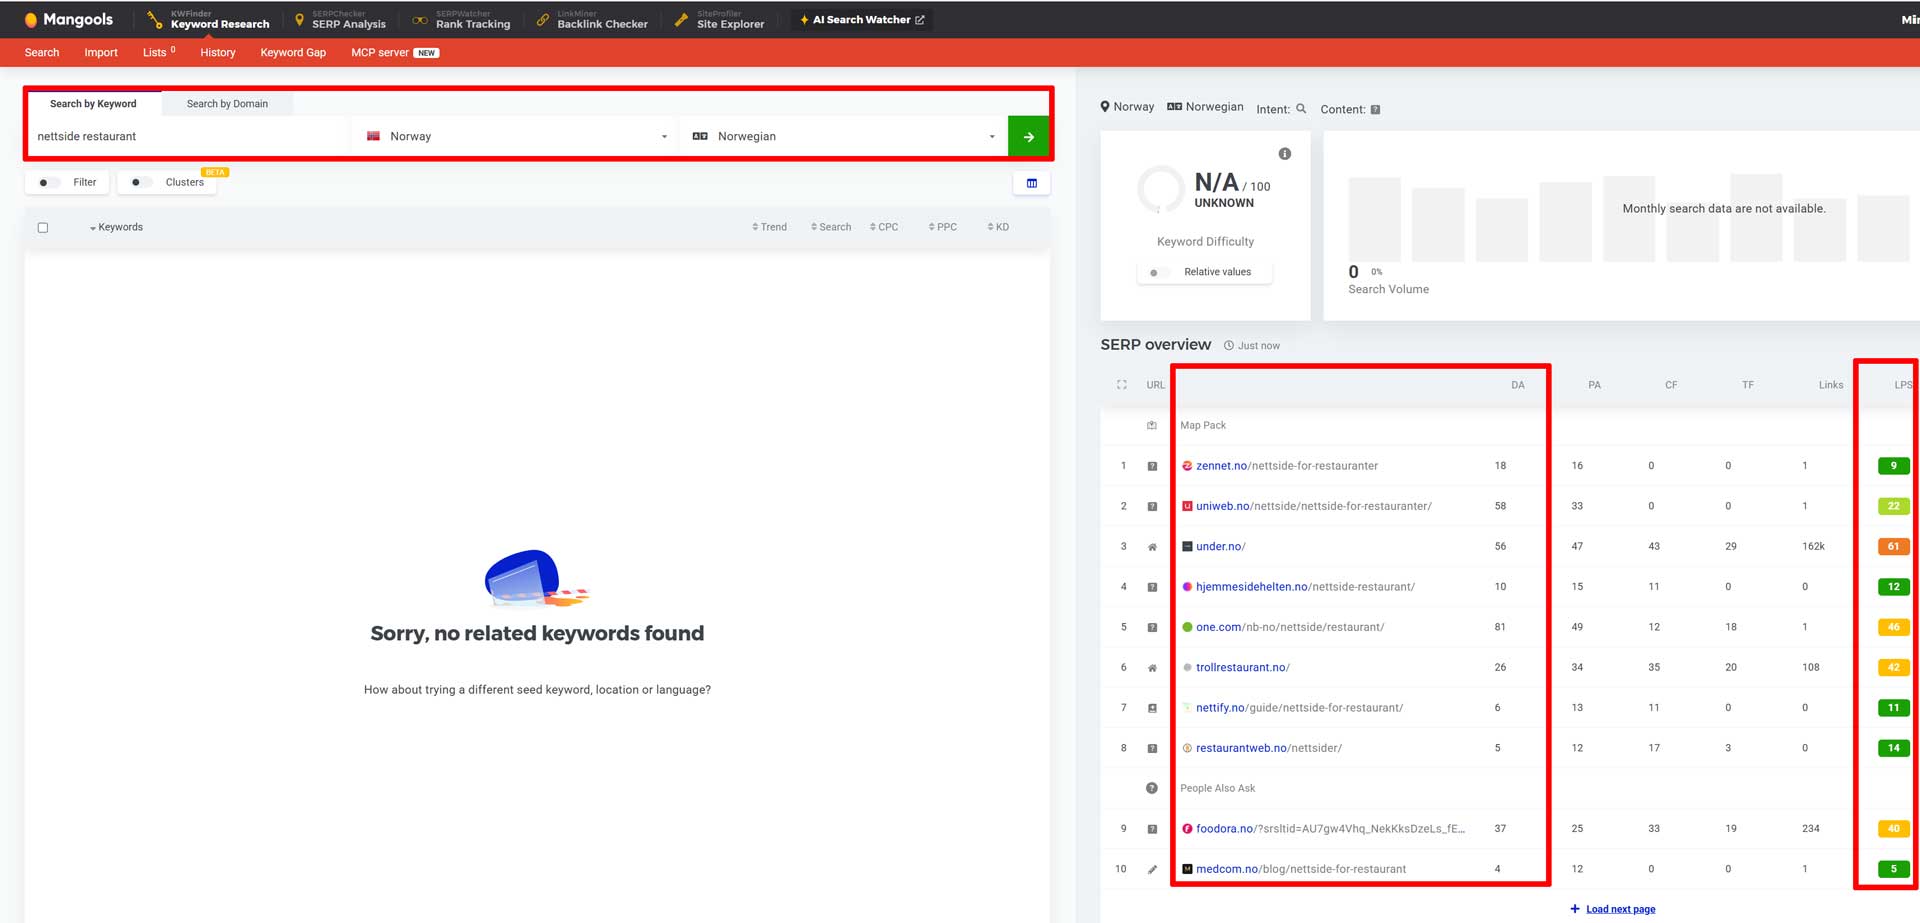
Task: Open the MCP server page
Action: pyautogui.click(x=395, y=52)
